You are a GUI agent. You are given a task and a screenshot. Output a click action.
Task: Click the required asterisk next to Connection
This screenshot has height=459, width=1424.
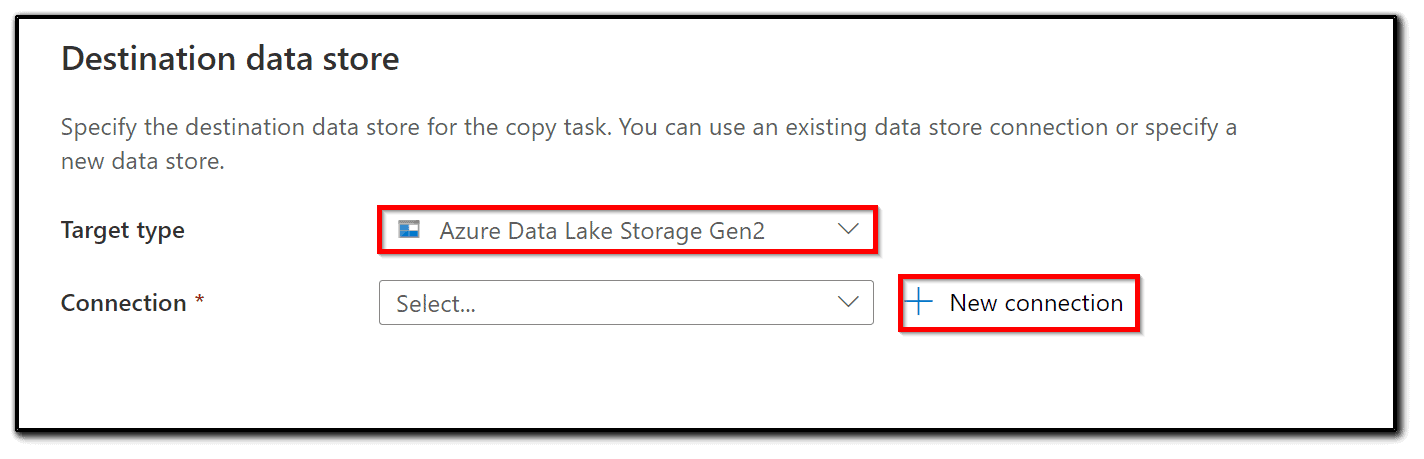click(200, 302)
